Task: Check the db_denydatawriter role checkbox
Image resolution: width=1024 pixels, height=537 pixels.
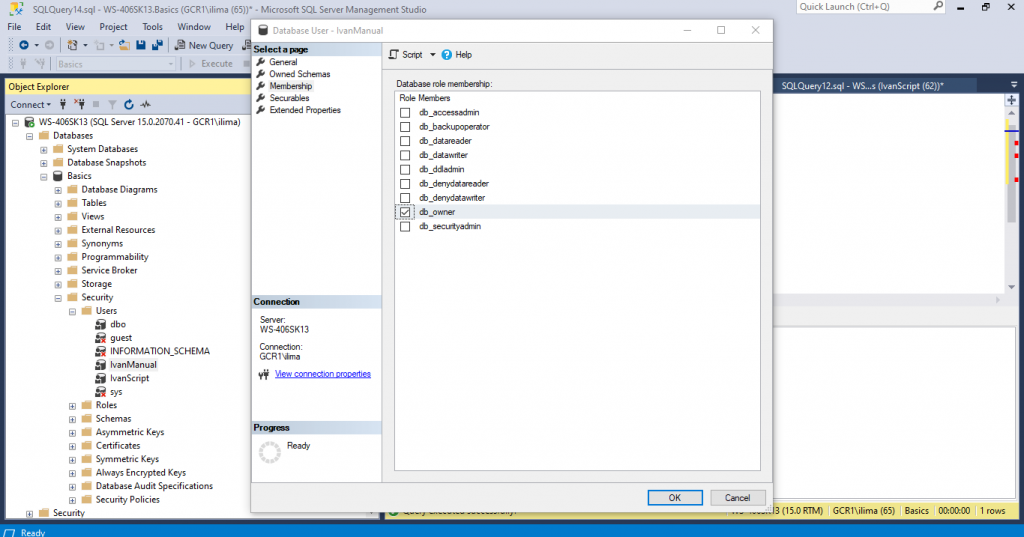Action: tap(405, 198)
